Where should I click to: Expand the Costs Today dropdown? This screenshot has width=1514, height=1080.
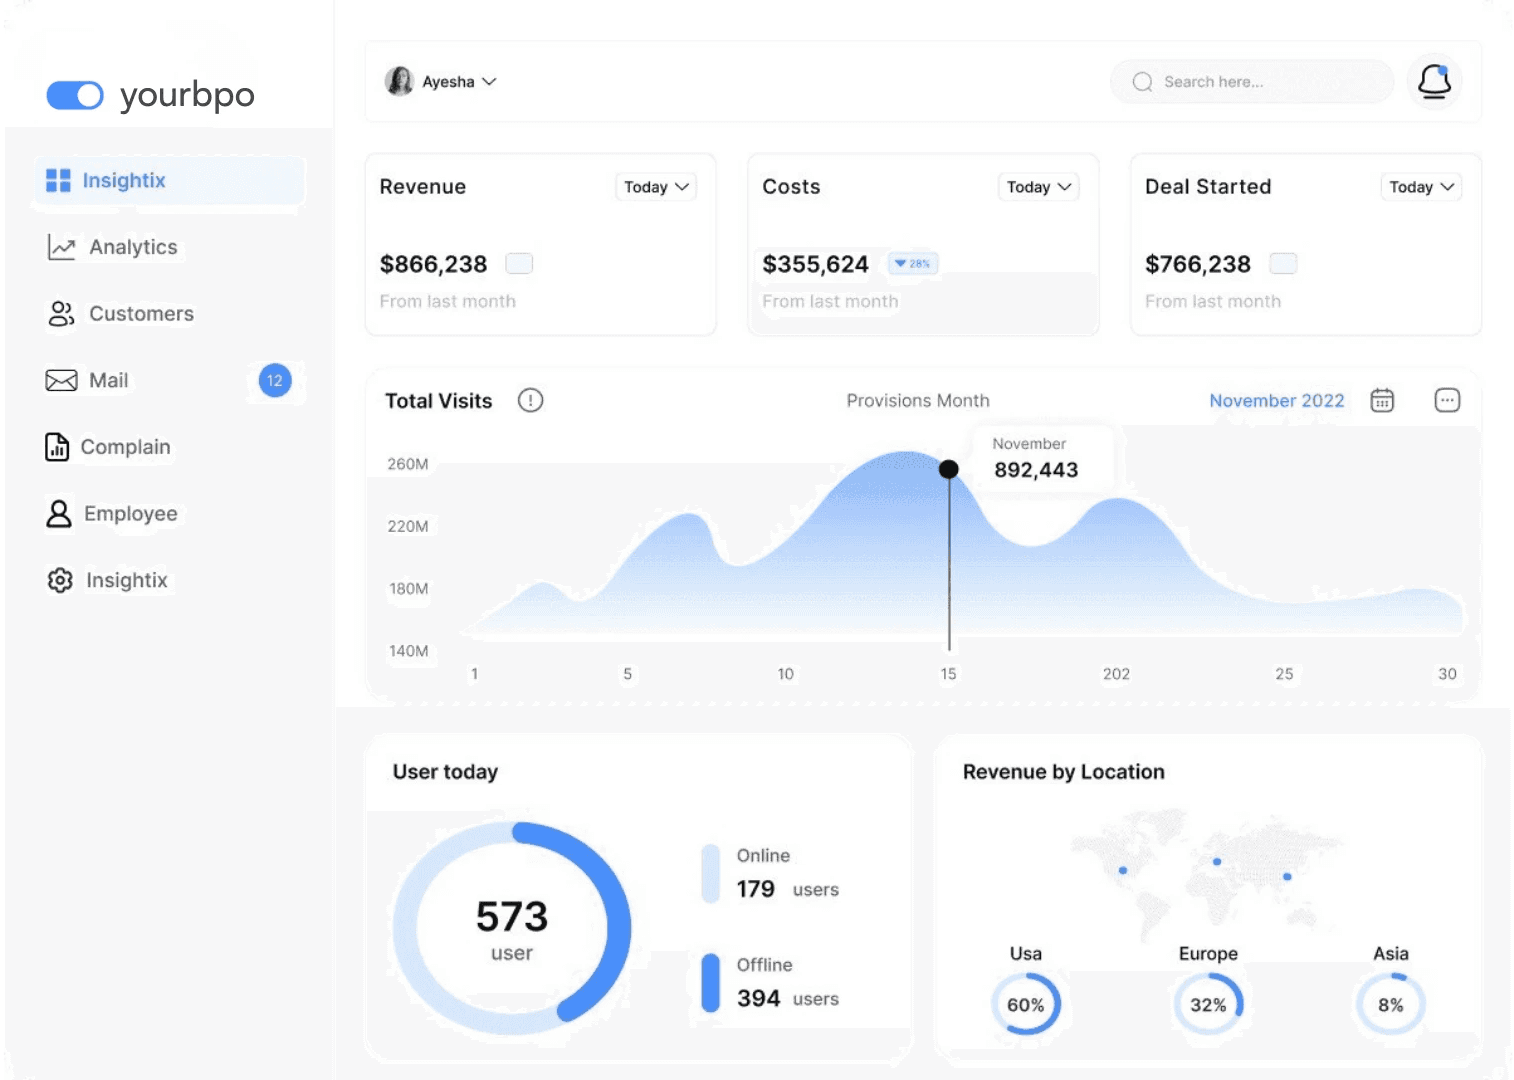coord(1038,187)
